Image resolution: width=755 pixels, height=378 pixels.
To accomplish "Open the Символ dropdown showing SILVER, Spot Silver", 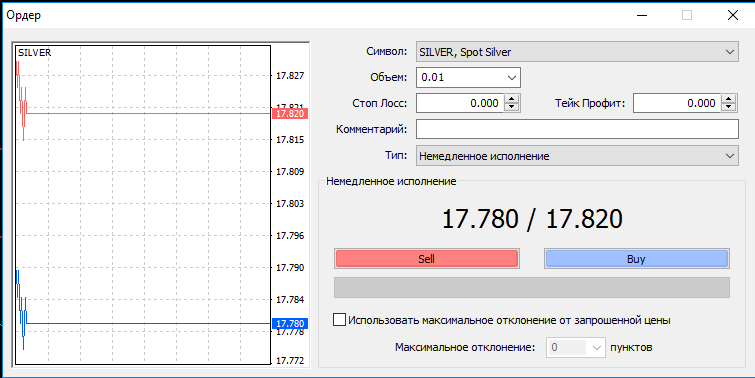I will pyautogui.click(x=577, y=52).
